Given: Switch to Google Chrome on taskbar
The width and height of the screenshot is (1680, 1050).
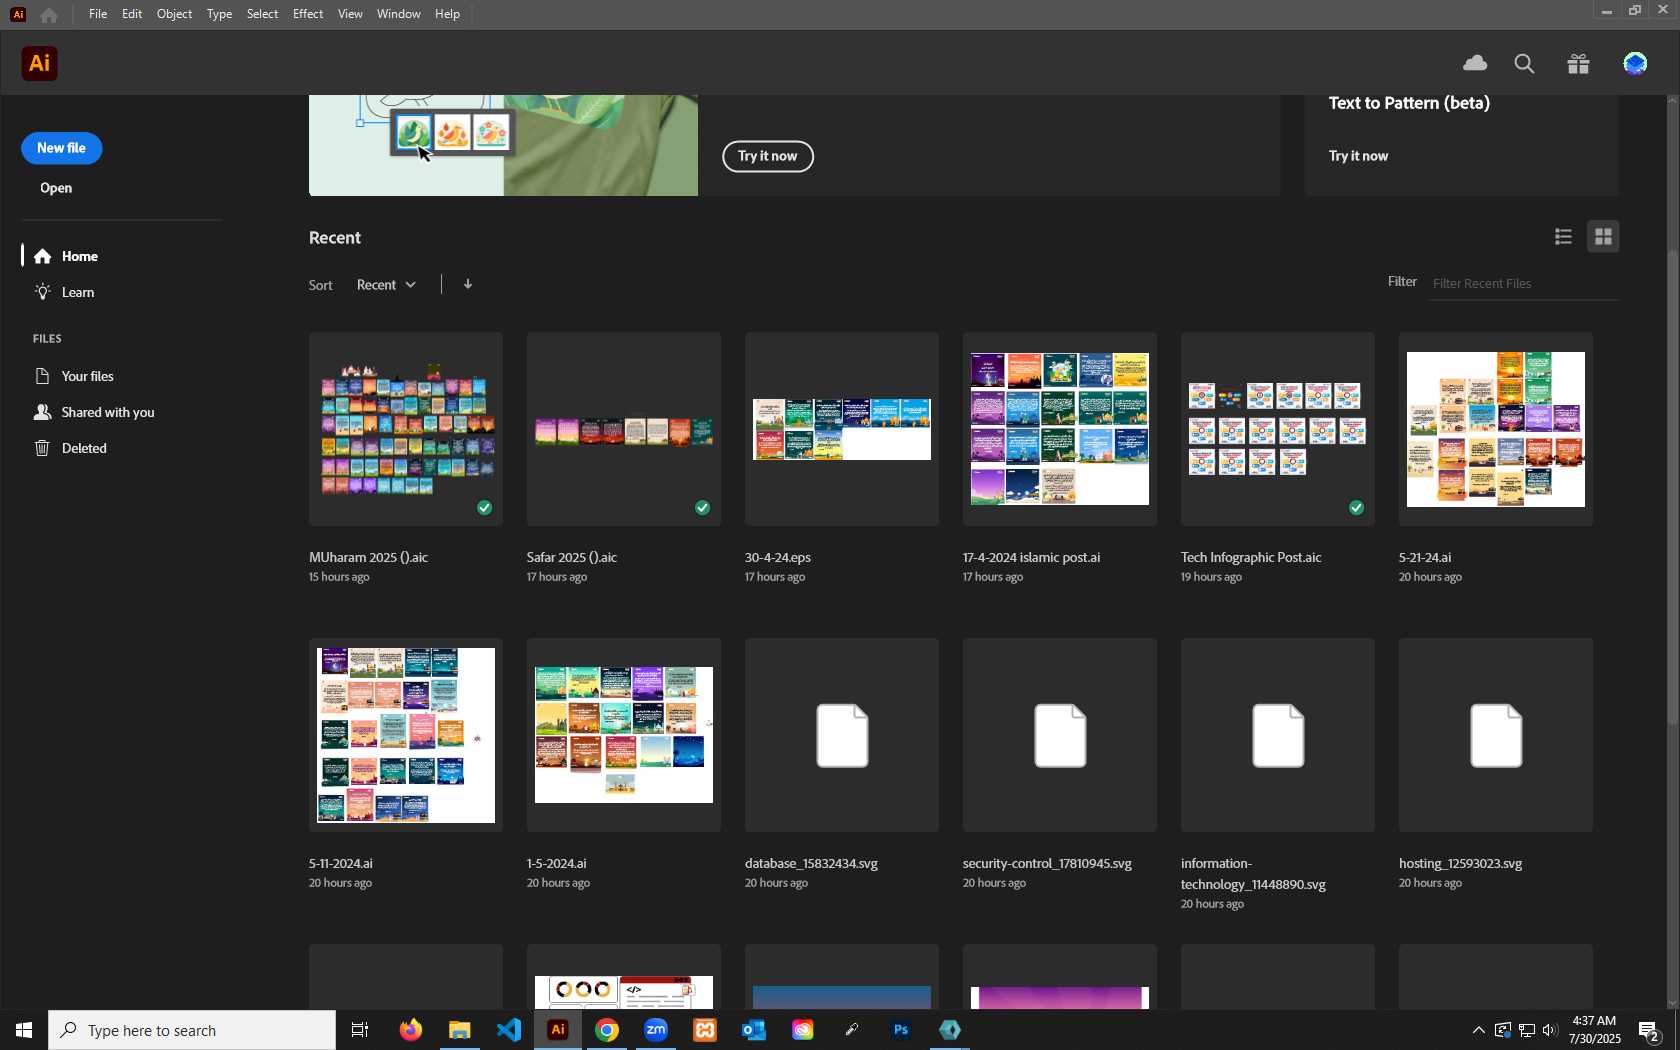Looking at the screenshot, I should pos(607,1030).
